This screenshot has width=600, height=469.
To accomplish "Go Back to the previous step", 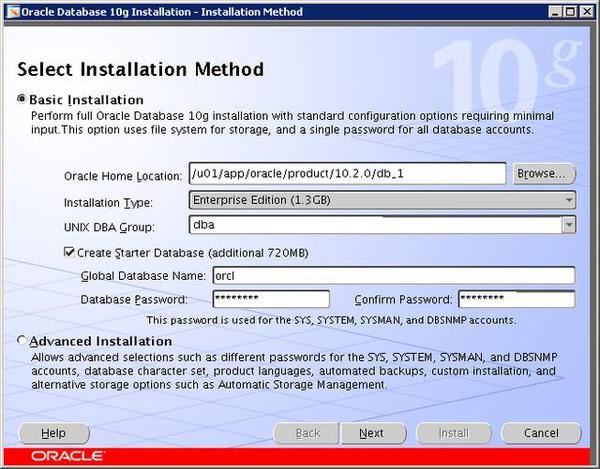I will [307, 433].
